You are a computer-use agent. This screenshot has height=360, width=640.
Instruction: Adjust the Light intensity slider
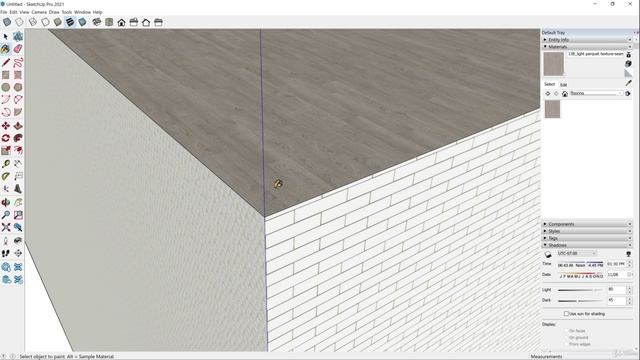pyautogui.click(x=580, y=290)
